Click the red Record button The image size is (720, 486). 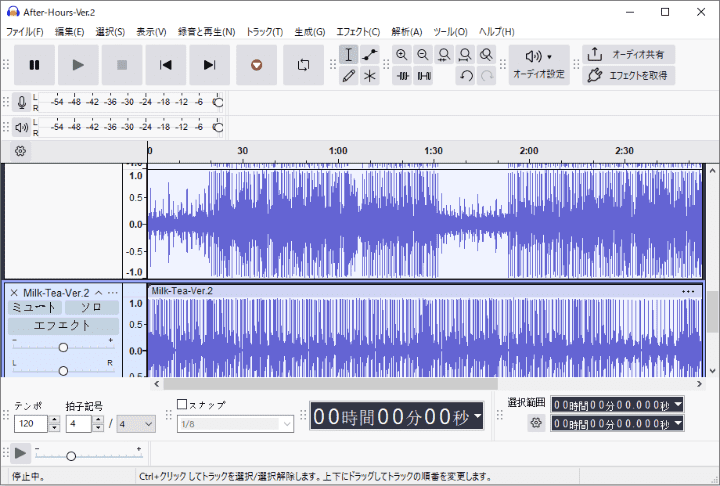[257, 65]
